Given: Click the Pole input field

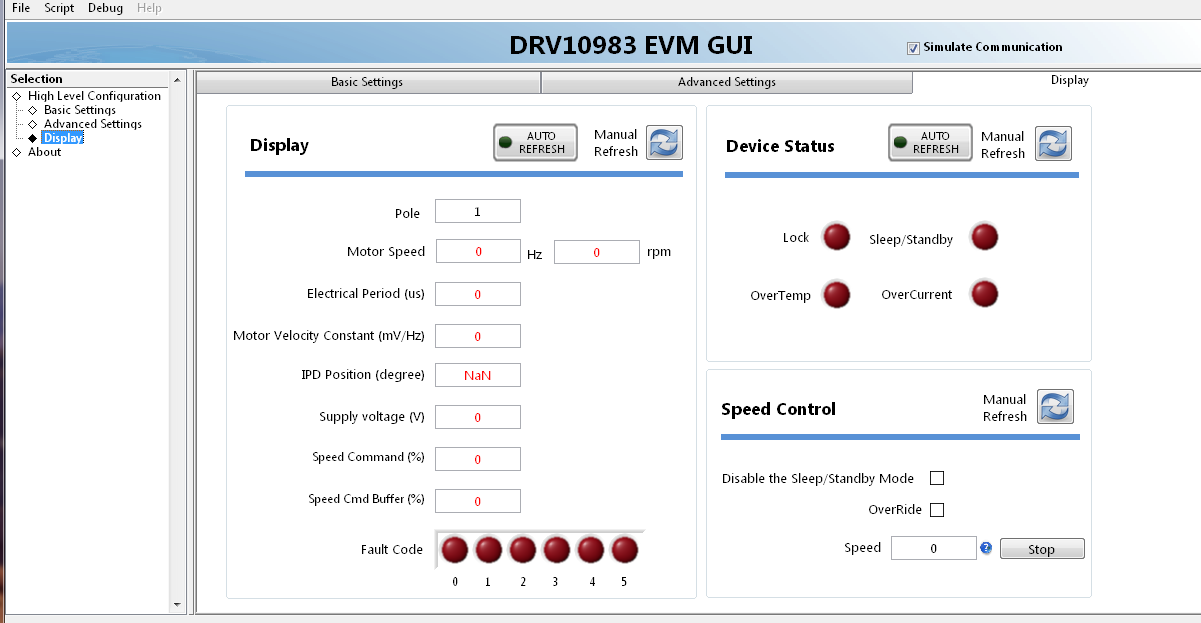Looking at the screenshot, I should click(478, 211).
